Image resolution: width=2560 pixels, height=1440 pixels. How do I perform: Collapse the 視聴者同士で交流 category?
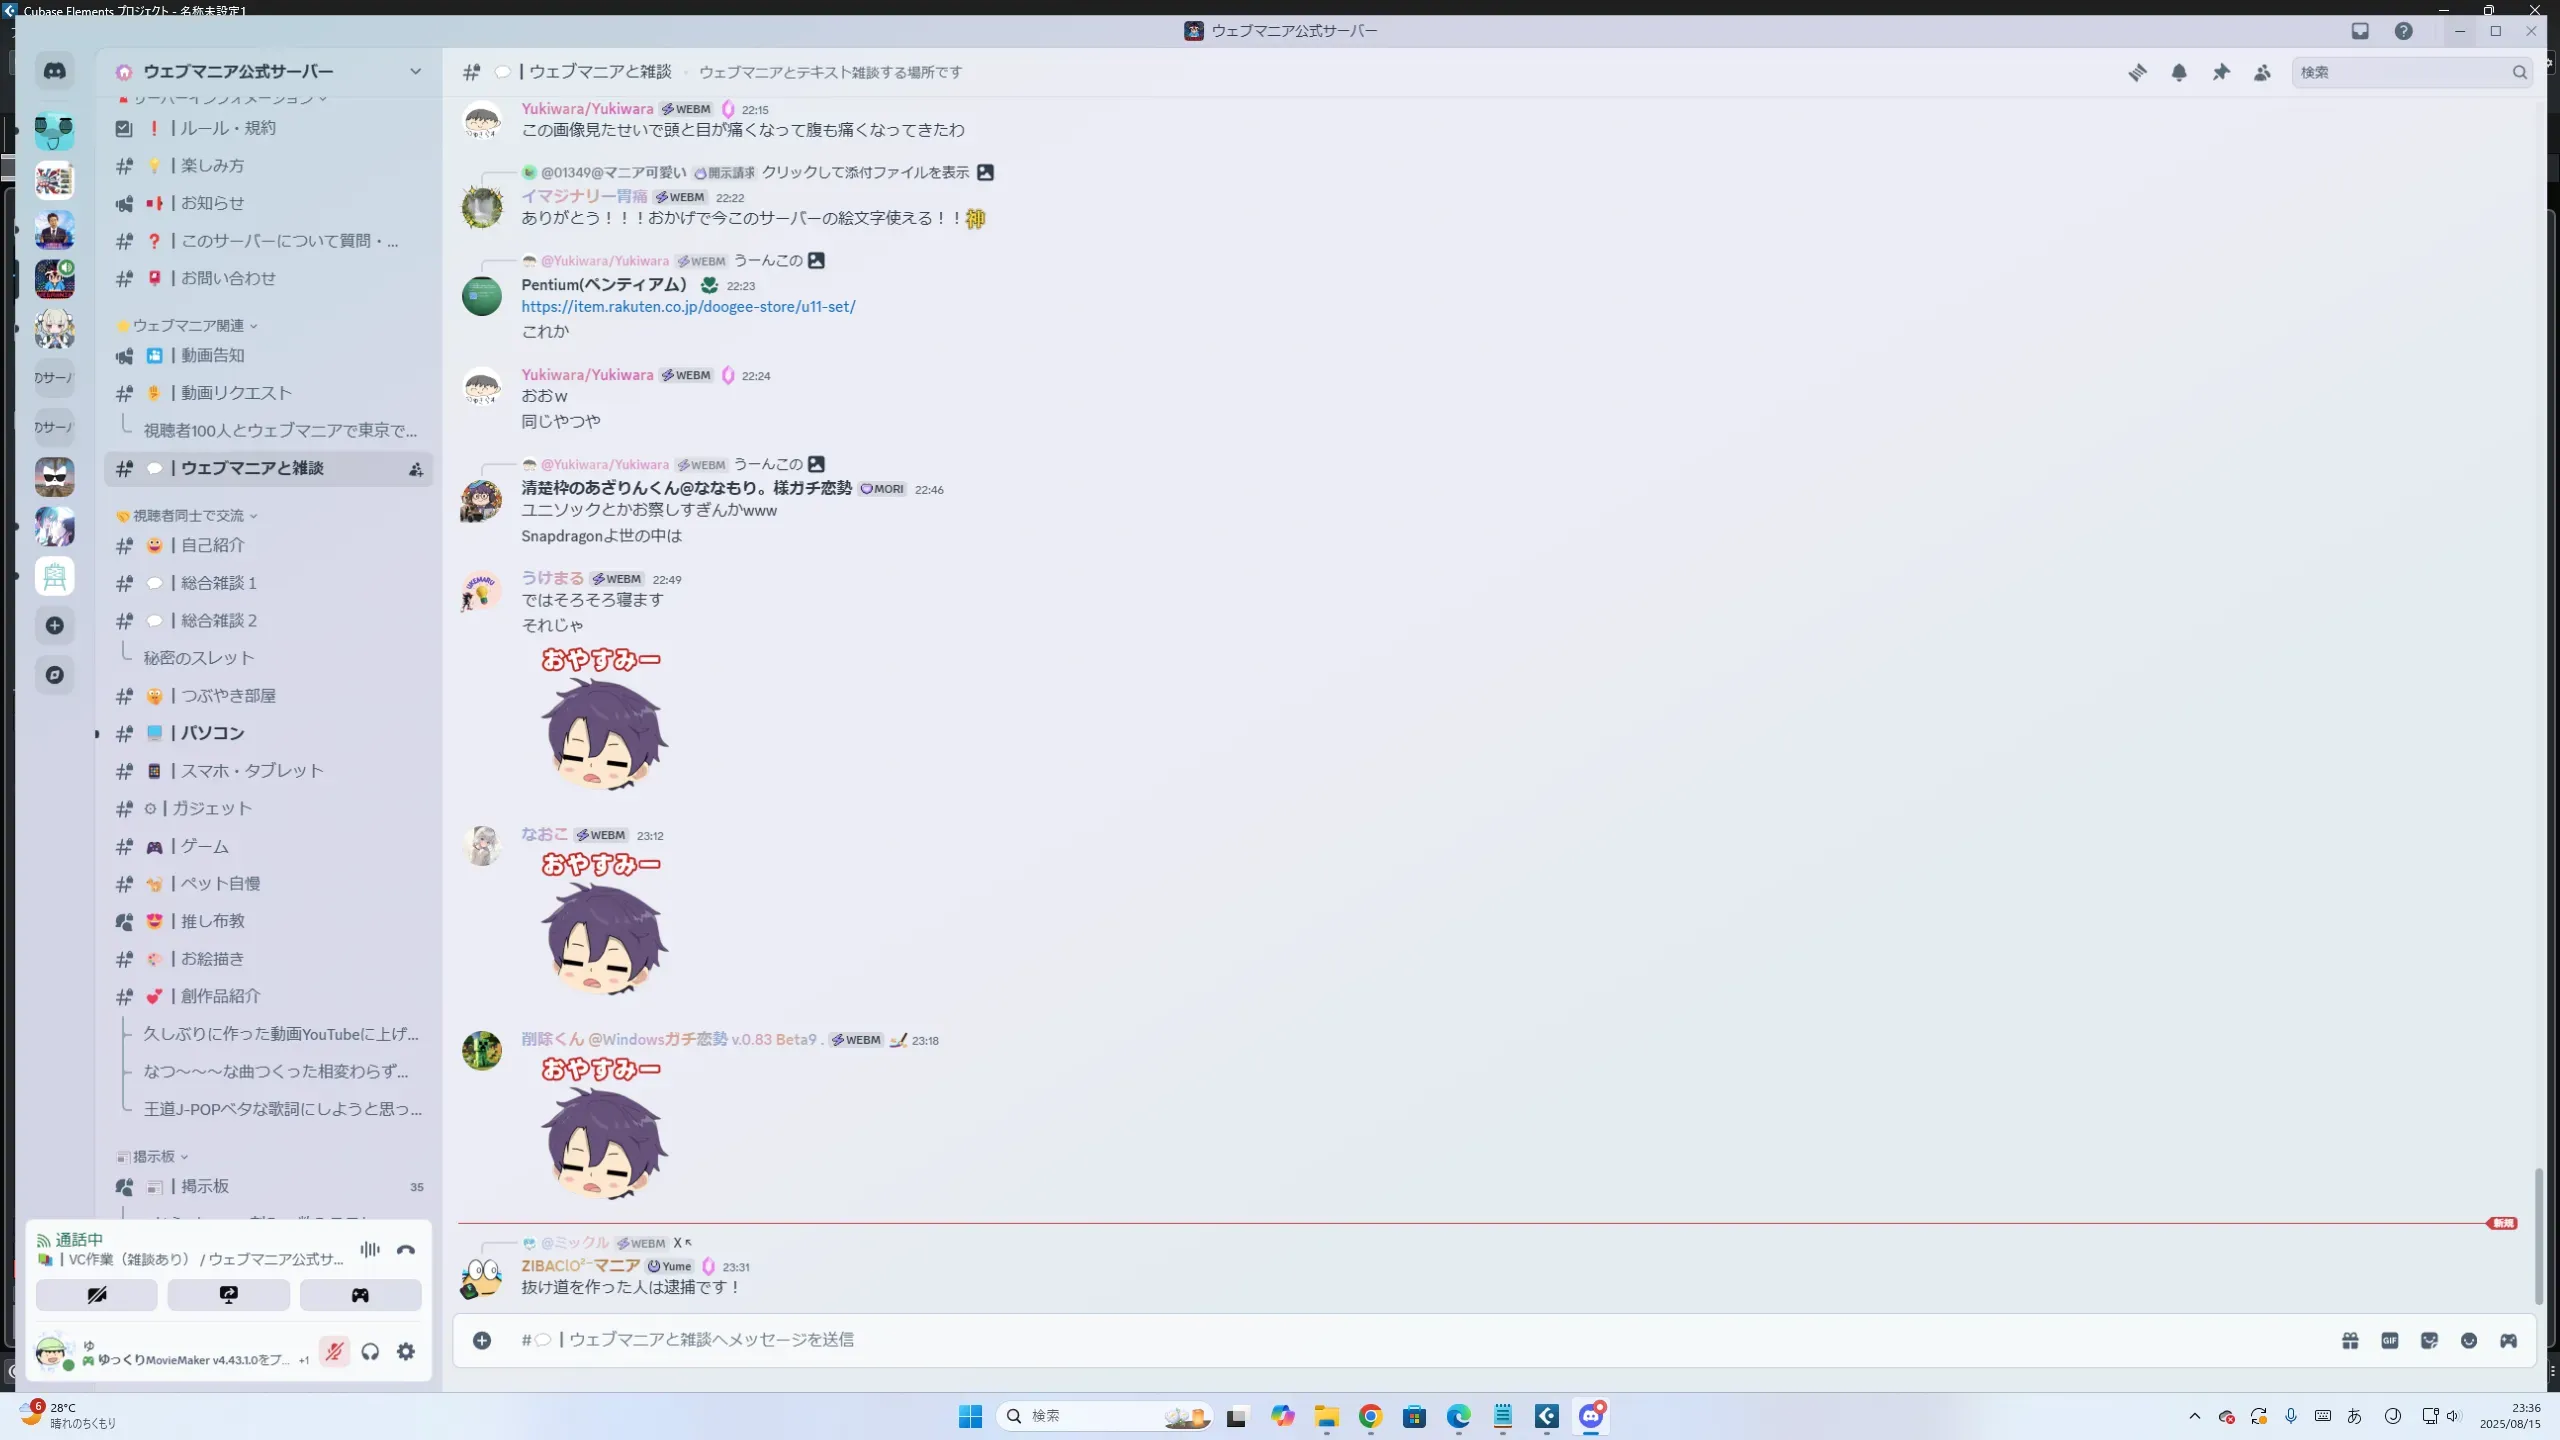[x=188, y=515]
